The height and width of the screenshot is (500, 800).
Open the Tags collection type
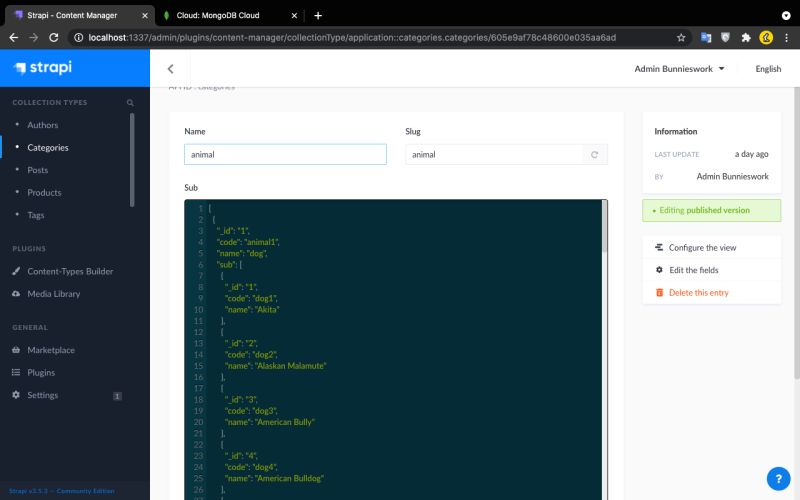click(36, 215)
